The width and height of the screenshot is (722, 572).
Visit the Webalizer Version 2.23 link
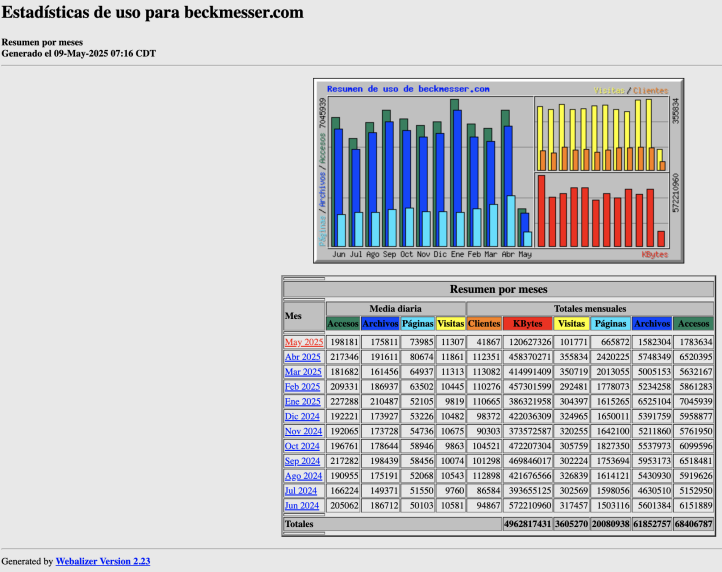(x=103, y=562)
